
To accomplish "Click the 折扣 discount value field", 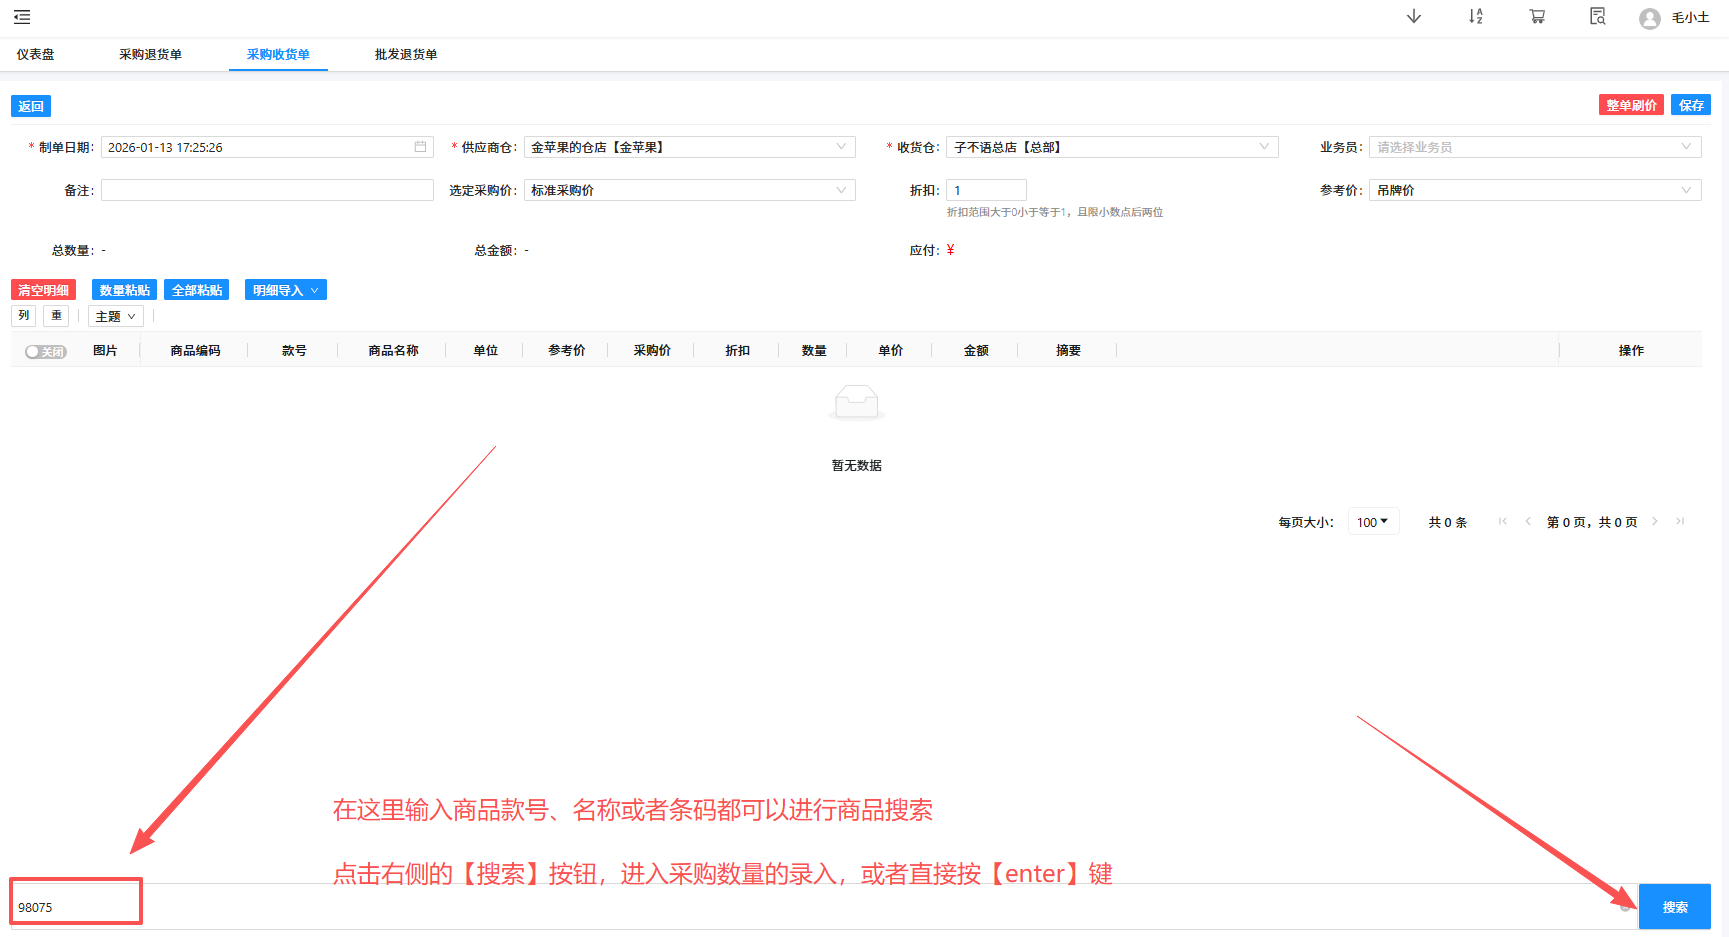I will [x=986, y=189].
